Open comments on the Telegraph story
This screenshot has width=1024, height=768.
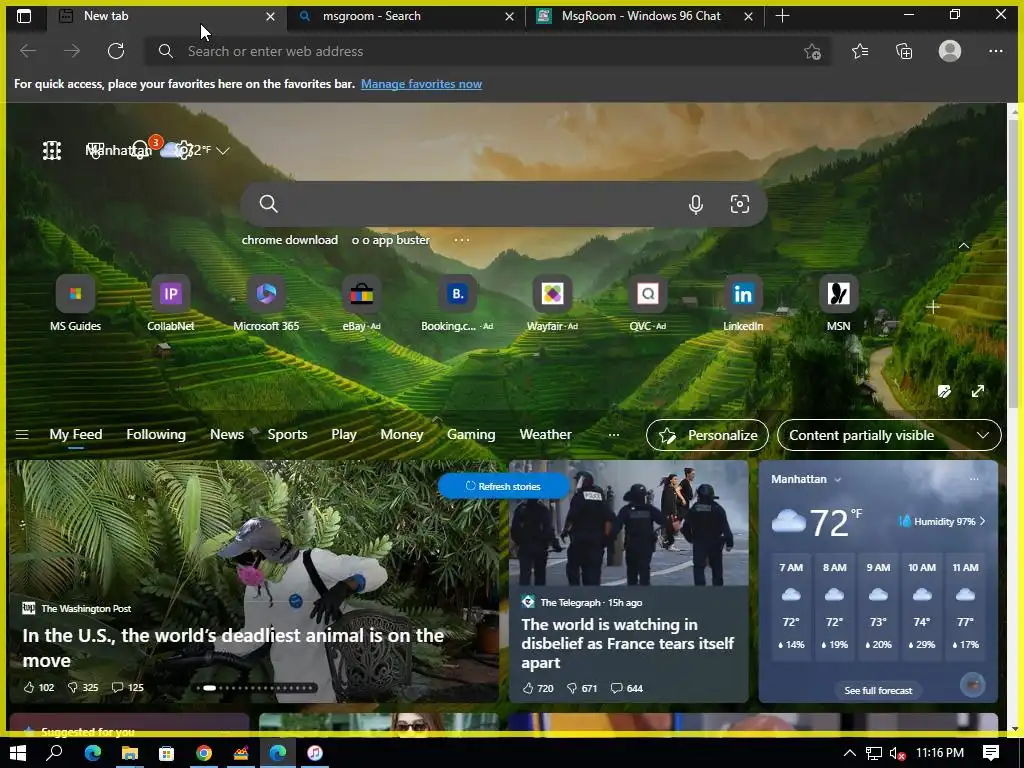click(626, 688)
